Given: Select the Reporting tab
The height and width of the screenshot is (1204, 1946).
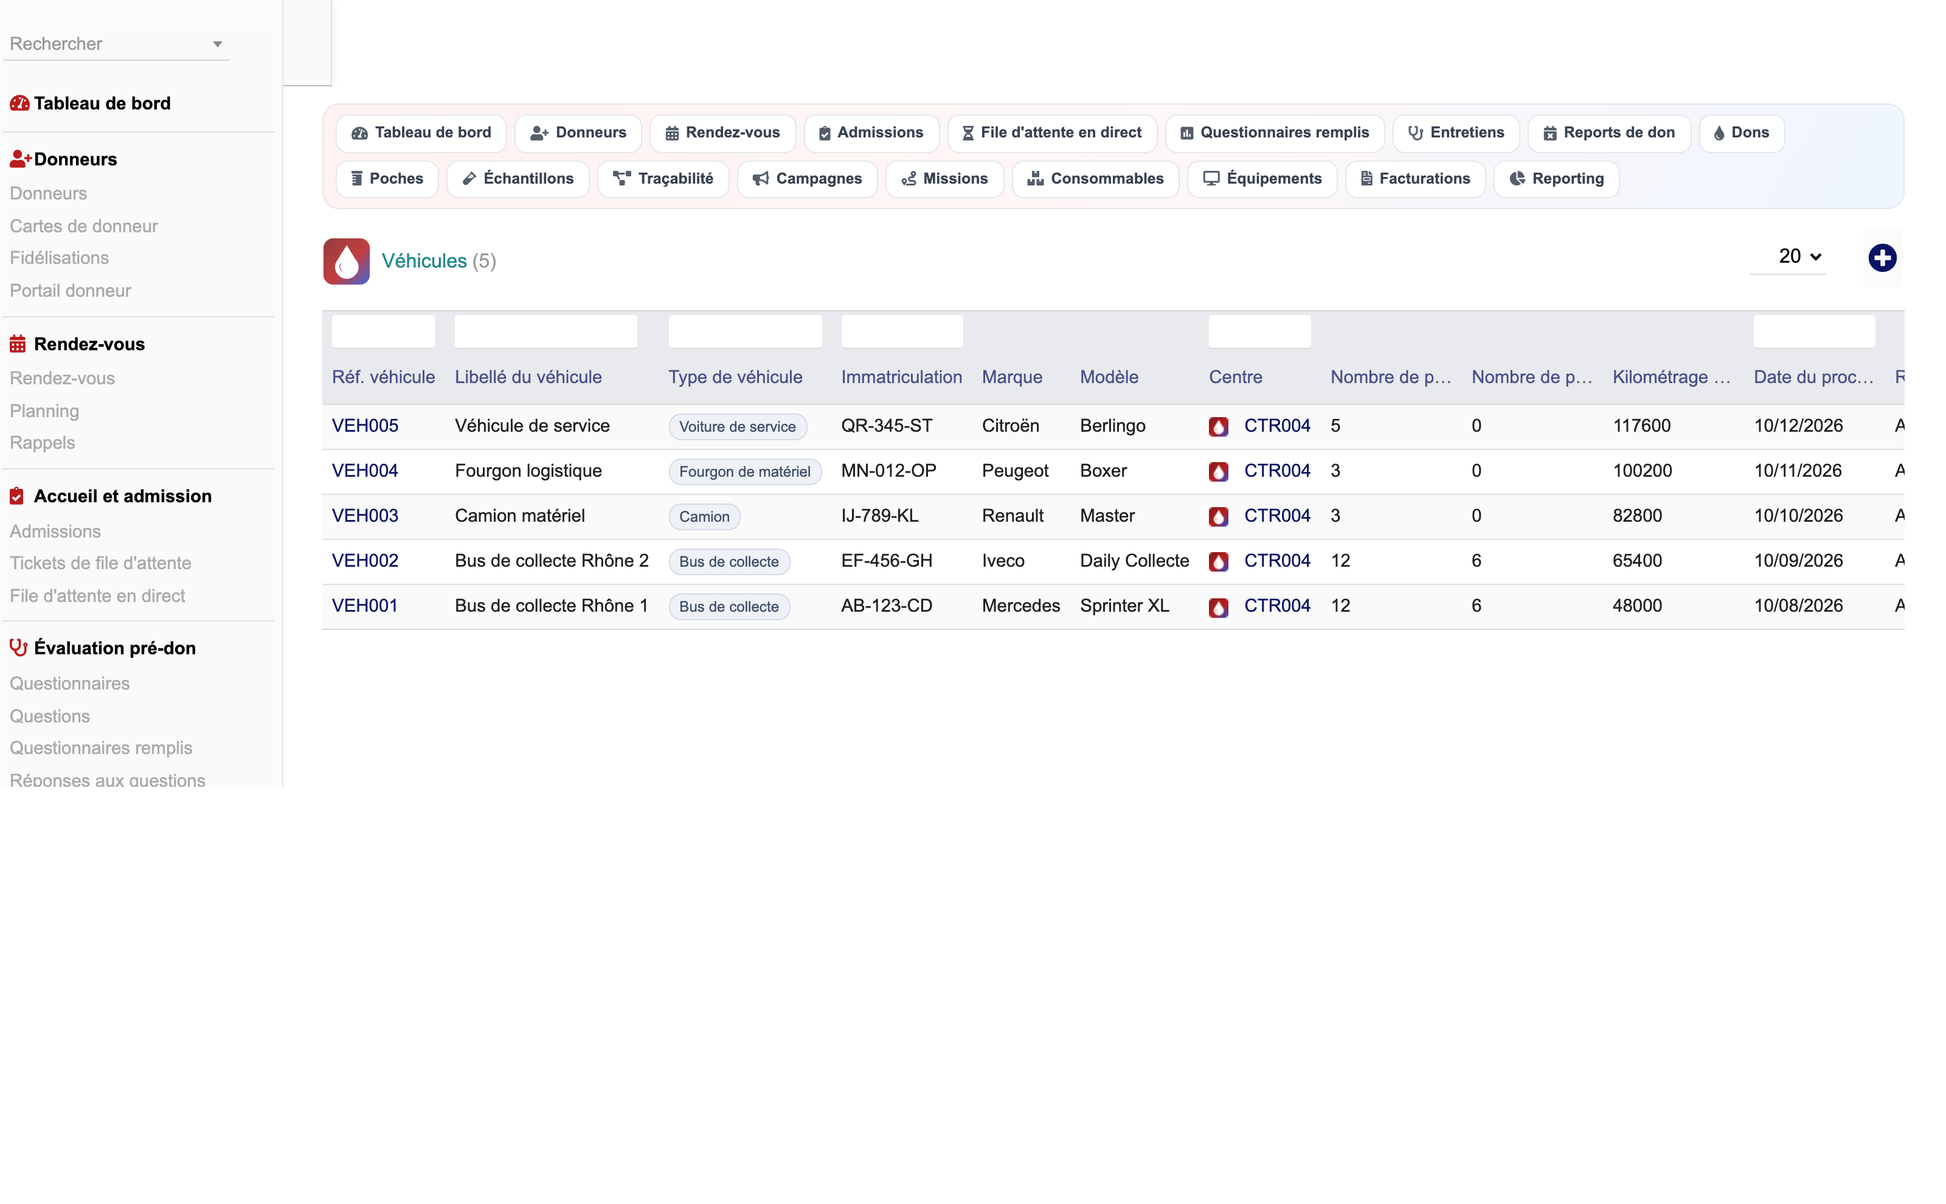Looking at the screenshot, I should [x=1556, y=179].
